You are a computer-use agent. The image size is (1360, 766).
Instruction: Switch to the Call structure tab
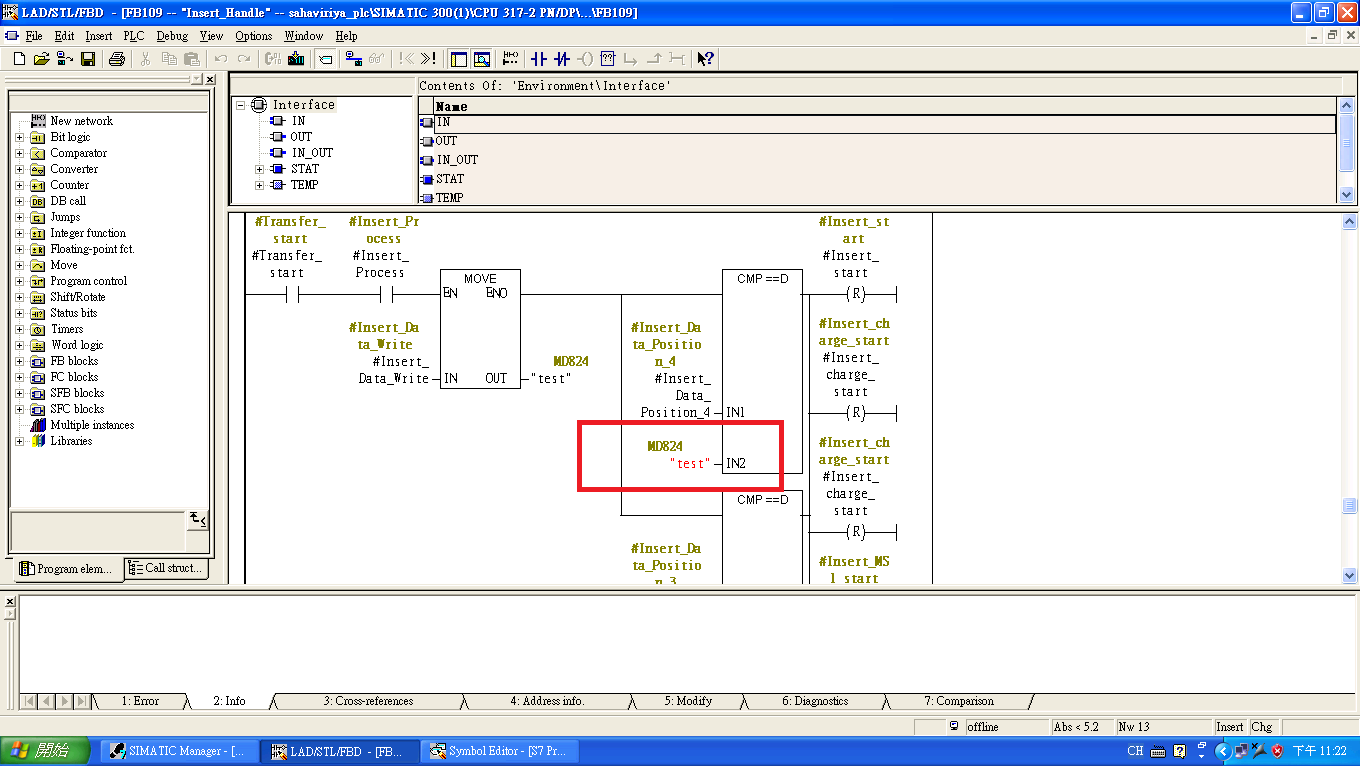click(165, 569)
